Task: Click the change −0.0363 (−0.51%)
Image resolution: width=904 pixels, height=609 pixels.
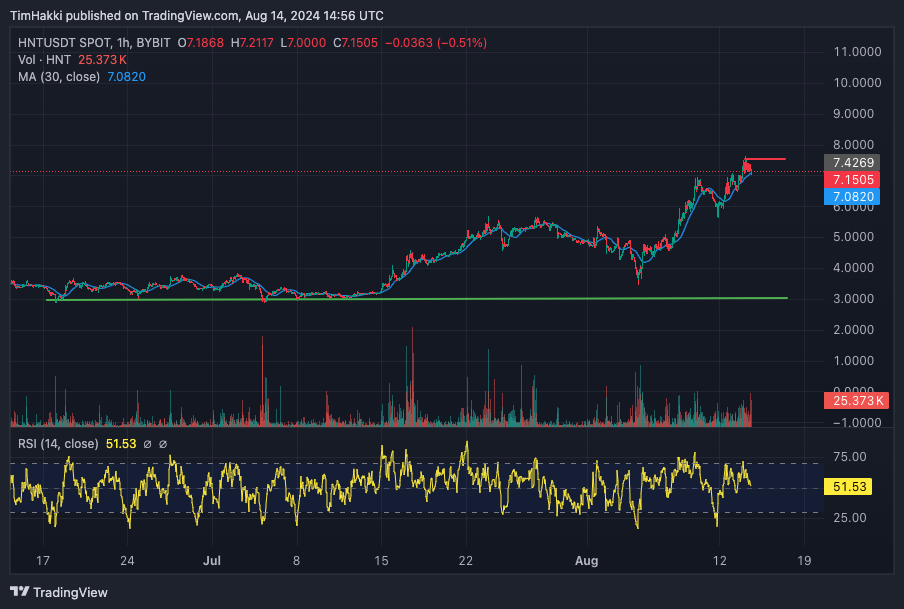Action: (436, 43)
